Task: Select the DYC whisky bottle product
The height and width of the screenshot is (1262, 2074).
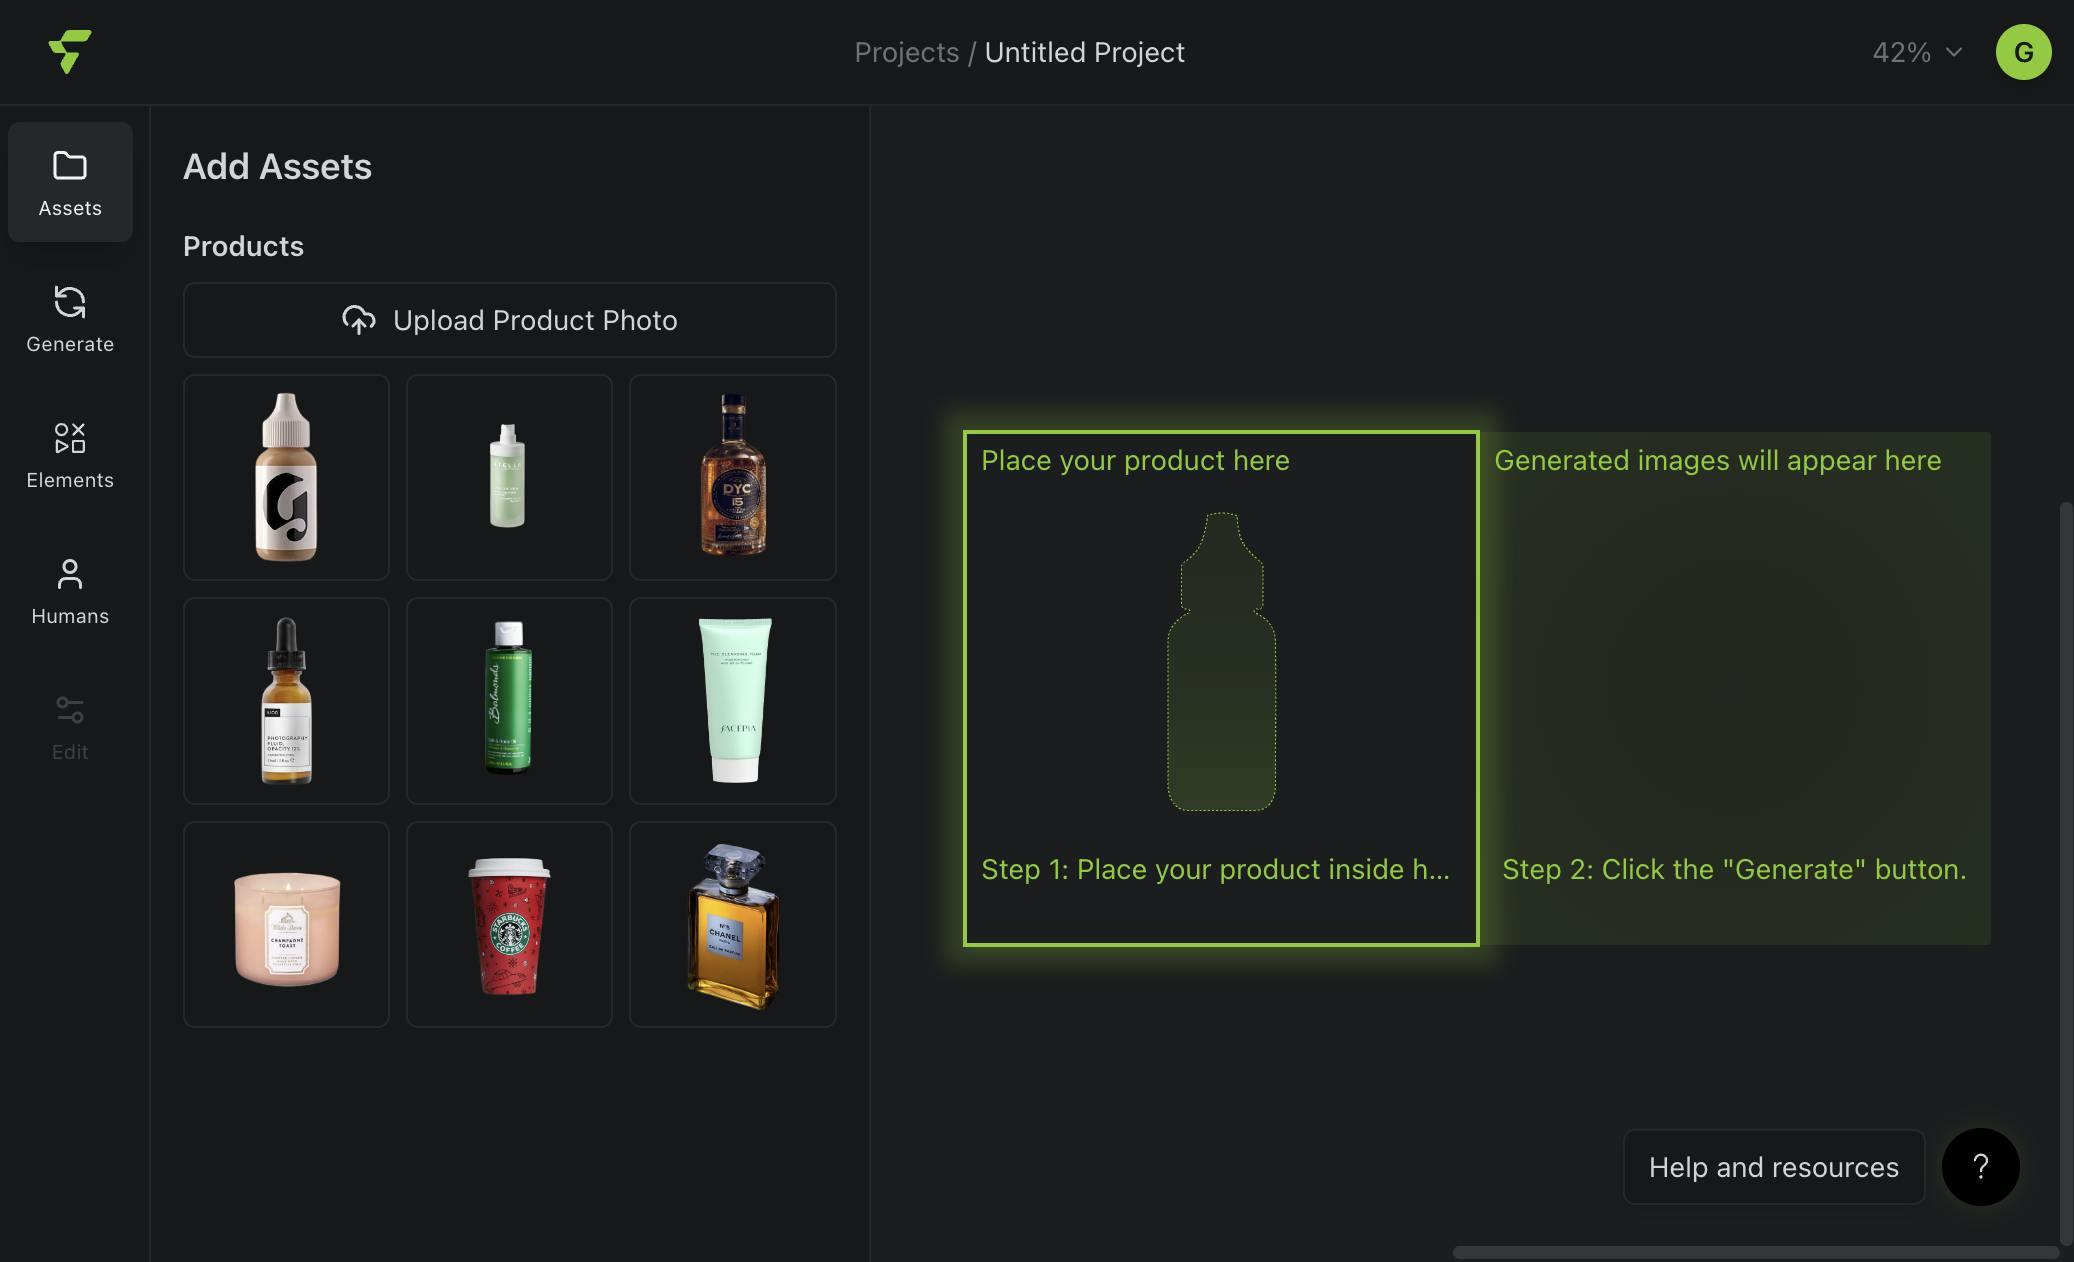Action: coord(732,477)
